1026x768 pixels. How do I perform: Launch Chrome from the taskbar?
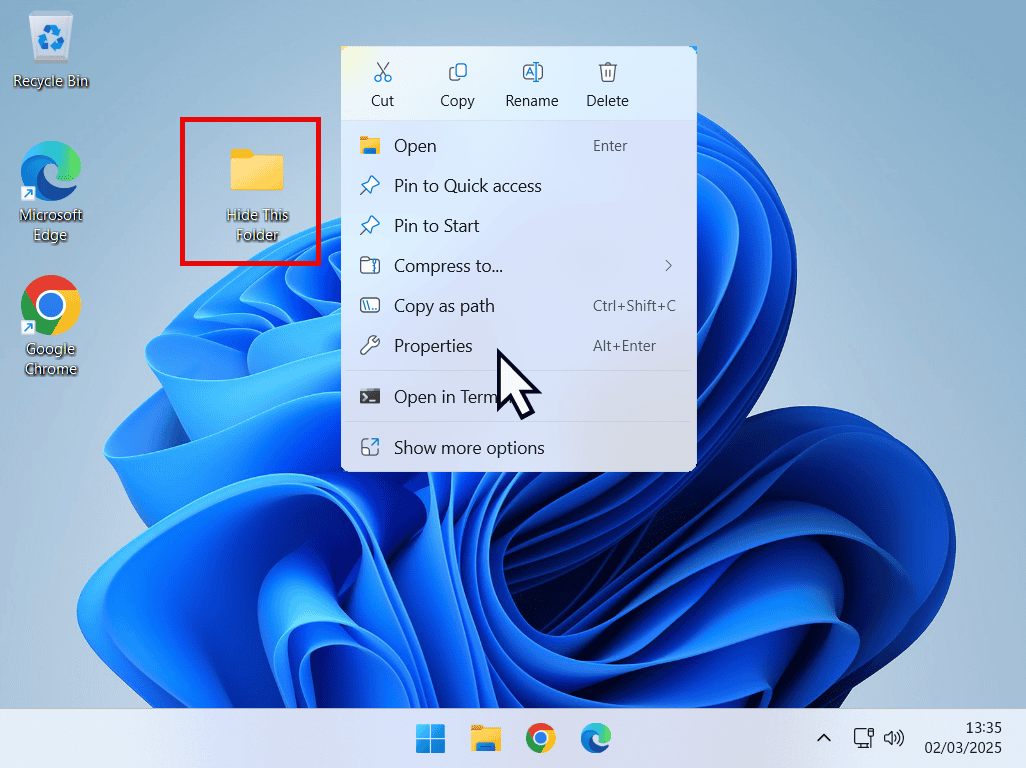pos(540,738)
